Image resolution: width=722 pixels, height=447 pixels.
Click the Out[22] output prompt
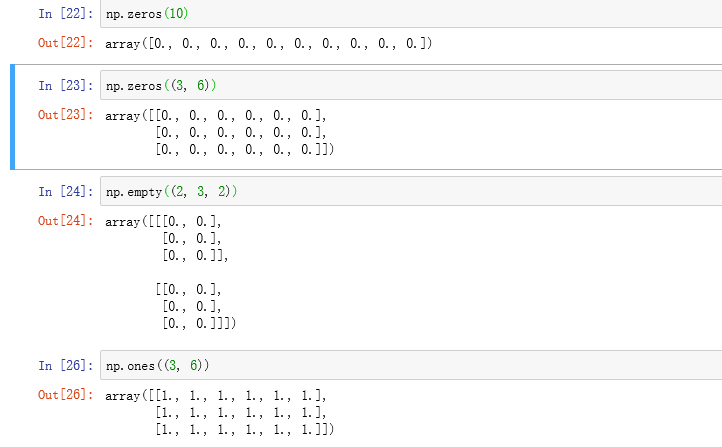point(63,44)
